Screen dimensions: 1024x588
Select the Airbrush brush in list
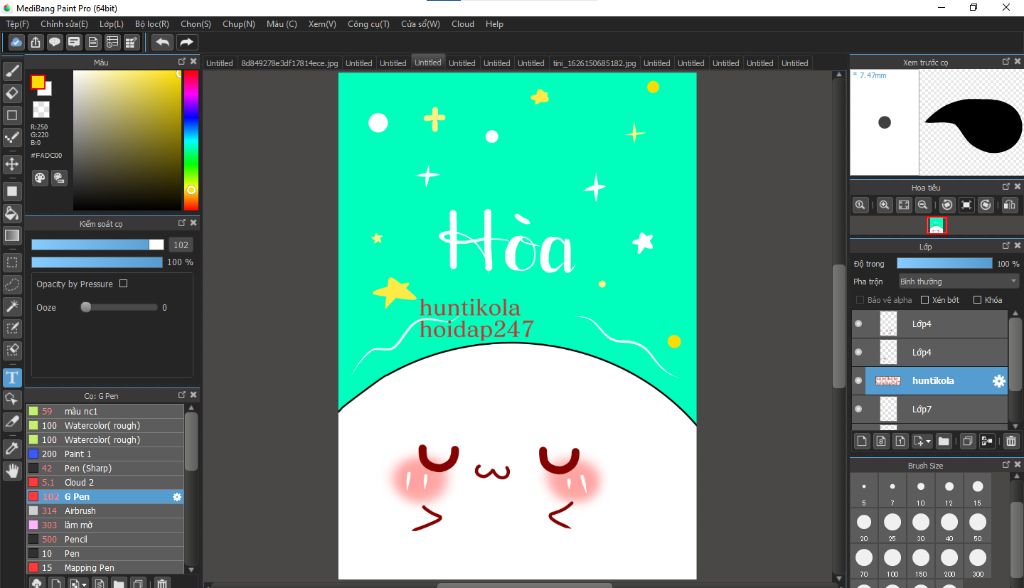tap(80, 511)
